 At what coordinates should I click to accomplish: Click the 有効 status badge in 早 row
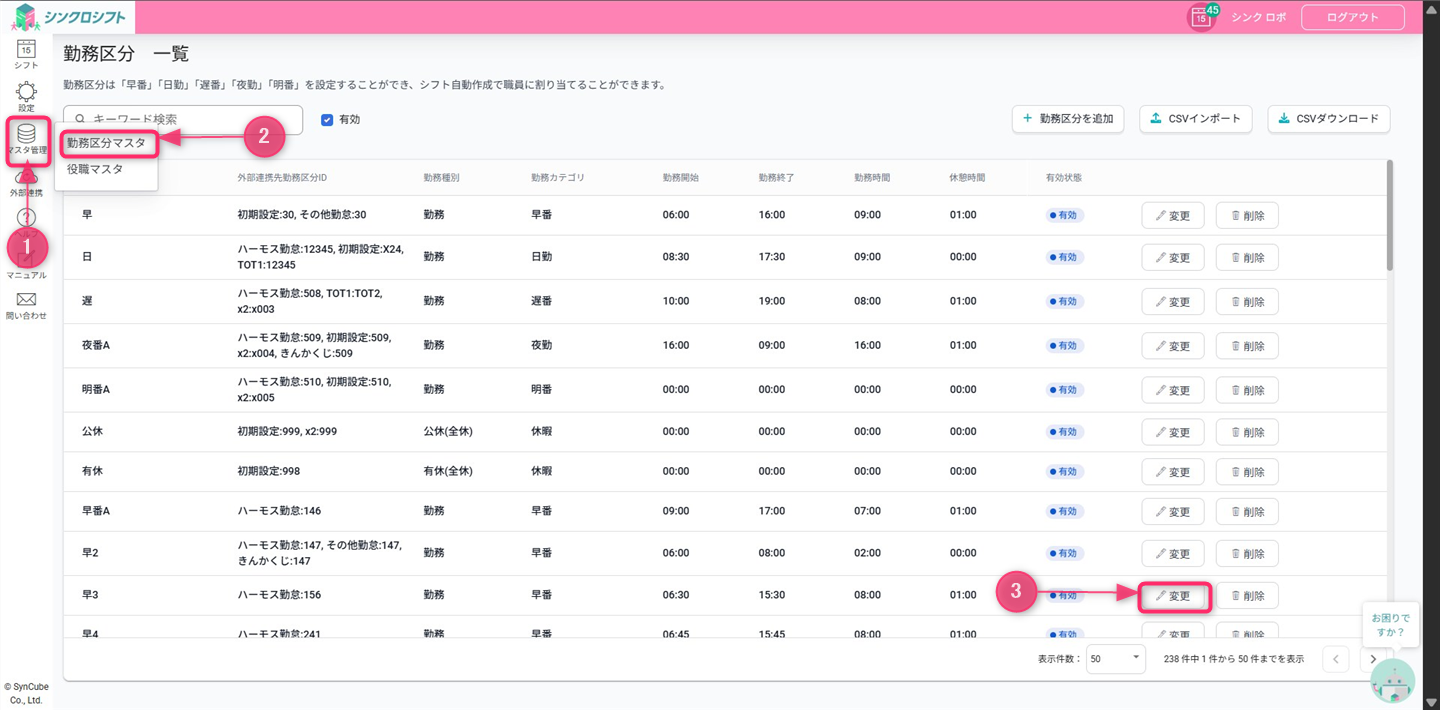[x=1064, y=216]
